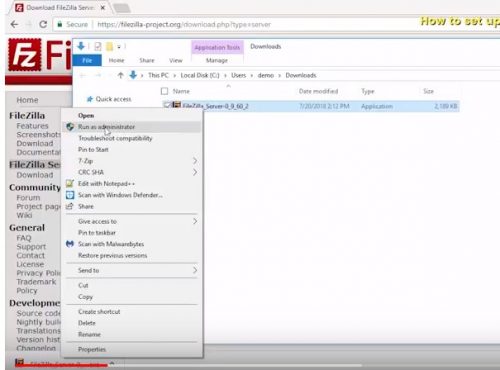Click the Windows Defender shield icon
This screenshot has height=370, width=500.
click(x=70, y=195)
